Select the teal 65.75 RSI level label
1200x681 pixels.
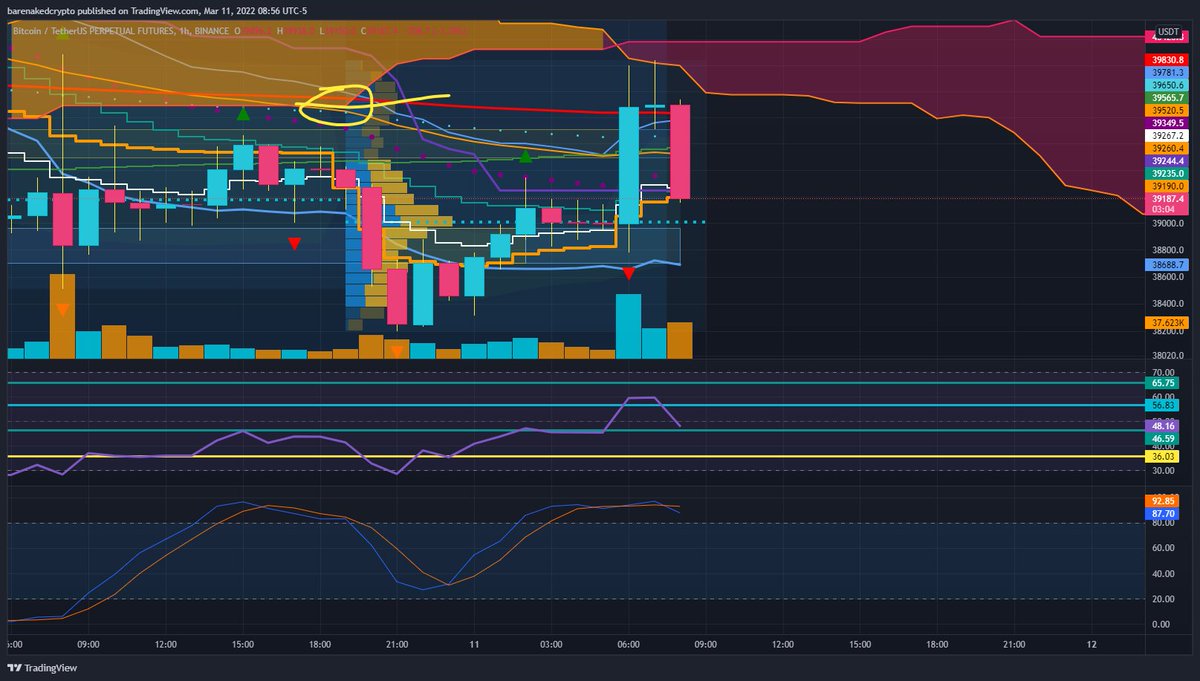pos(1162,382)
